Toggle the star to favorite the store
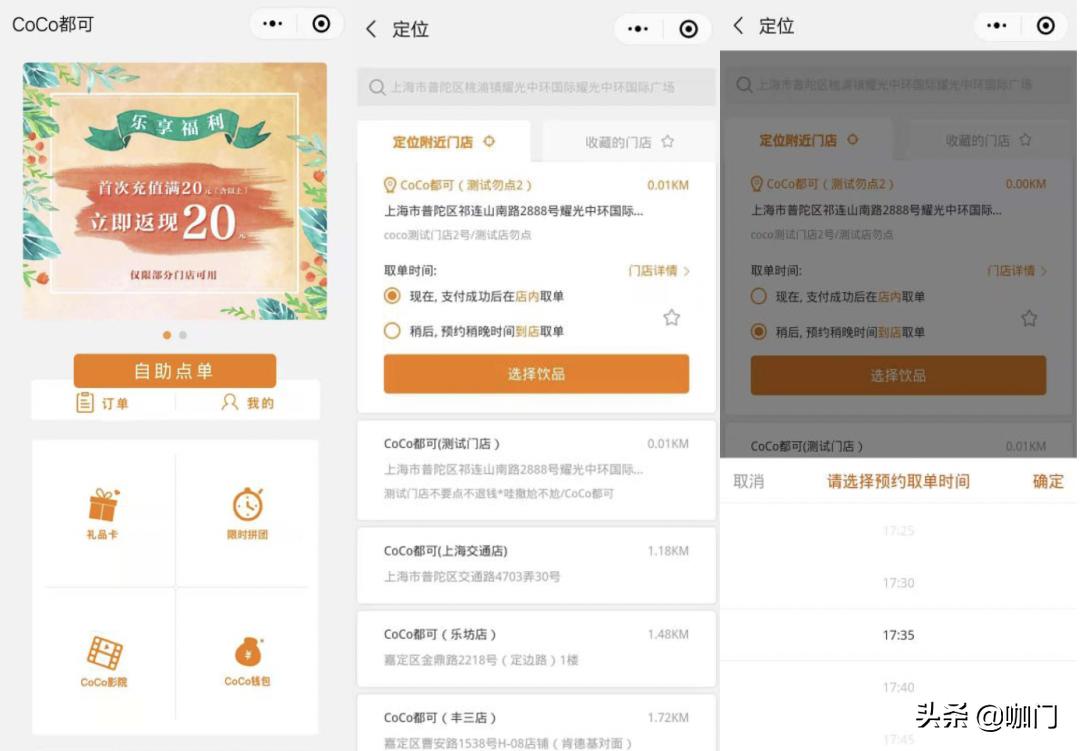The height and width of the screenshot is (751, 1080). (x=672, y=318)
